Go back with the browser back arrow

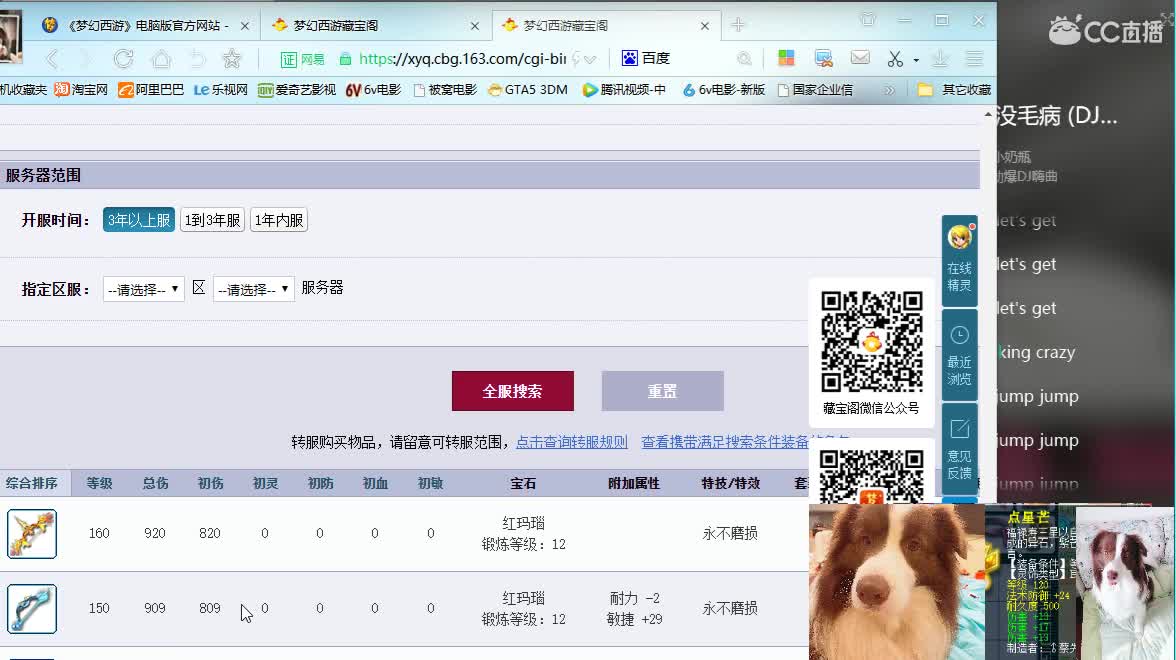pos(52,58)
